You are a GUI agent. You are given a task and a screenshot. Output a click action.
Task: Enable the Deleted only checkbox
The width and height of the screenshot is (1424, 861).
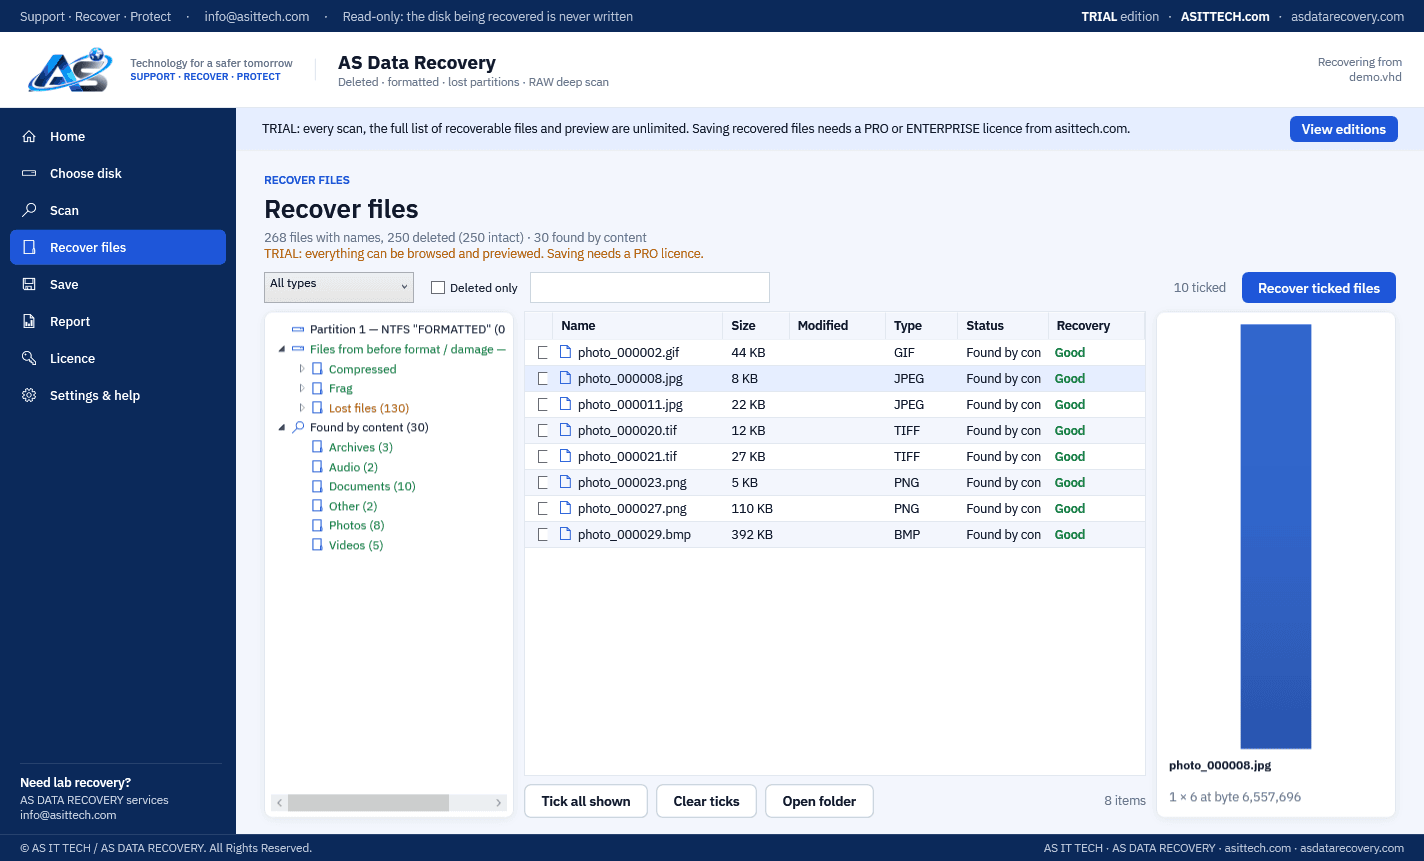pyautogui.click(x=438, y=288)
